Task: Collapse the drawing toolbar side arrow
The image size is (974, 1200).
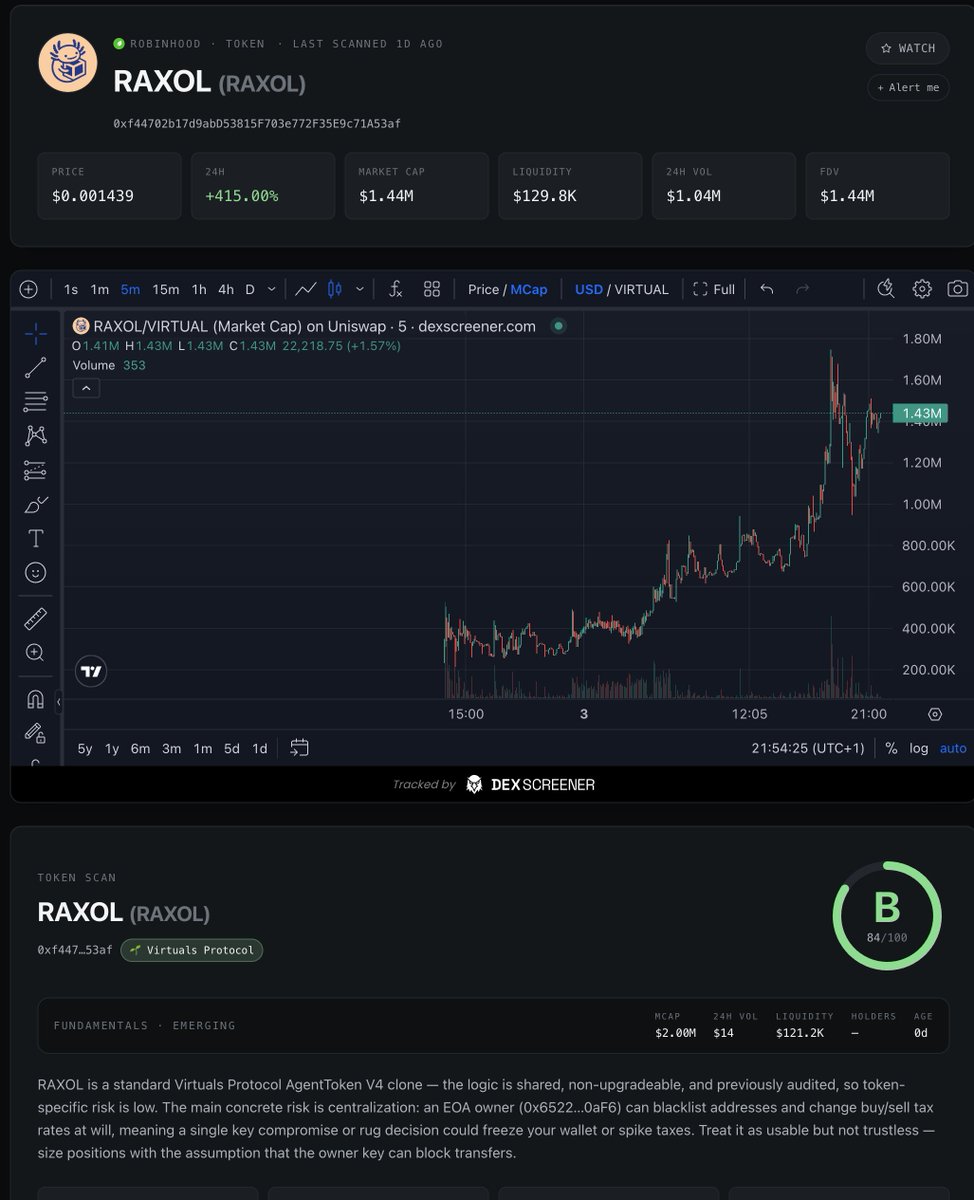Action: (x=58, y=703)
